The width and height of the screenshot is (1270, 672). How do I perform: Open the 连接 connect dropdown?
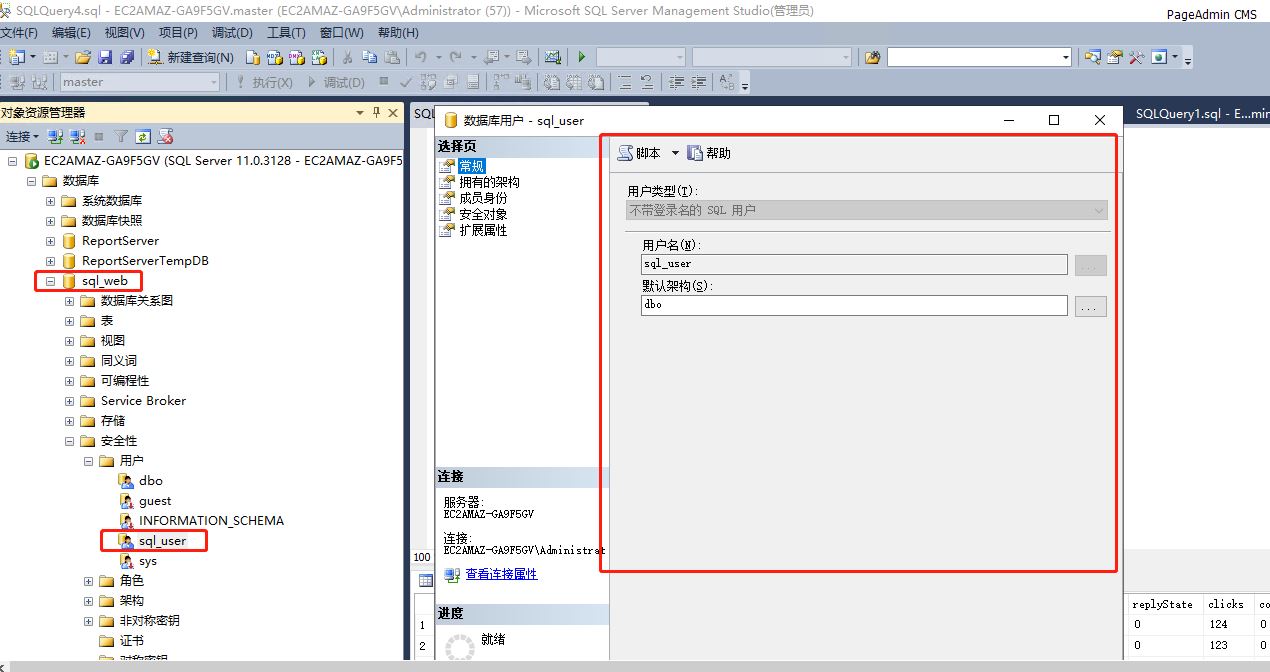click(22, 136)
